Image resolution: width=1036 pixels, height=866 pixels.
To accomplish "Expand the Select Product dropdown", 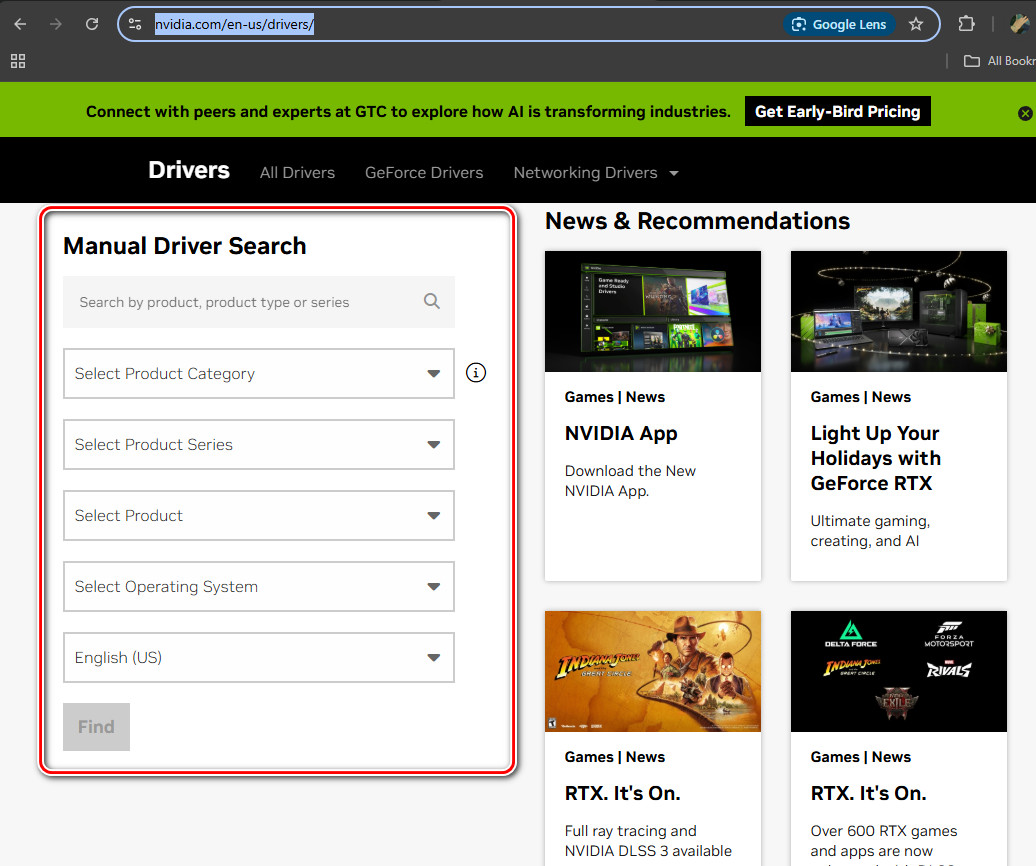I will (x=258, y=515).
